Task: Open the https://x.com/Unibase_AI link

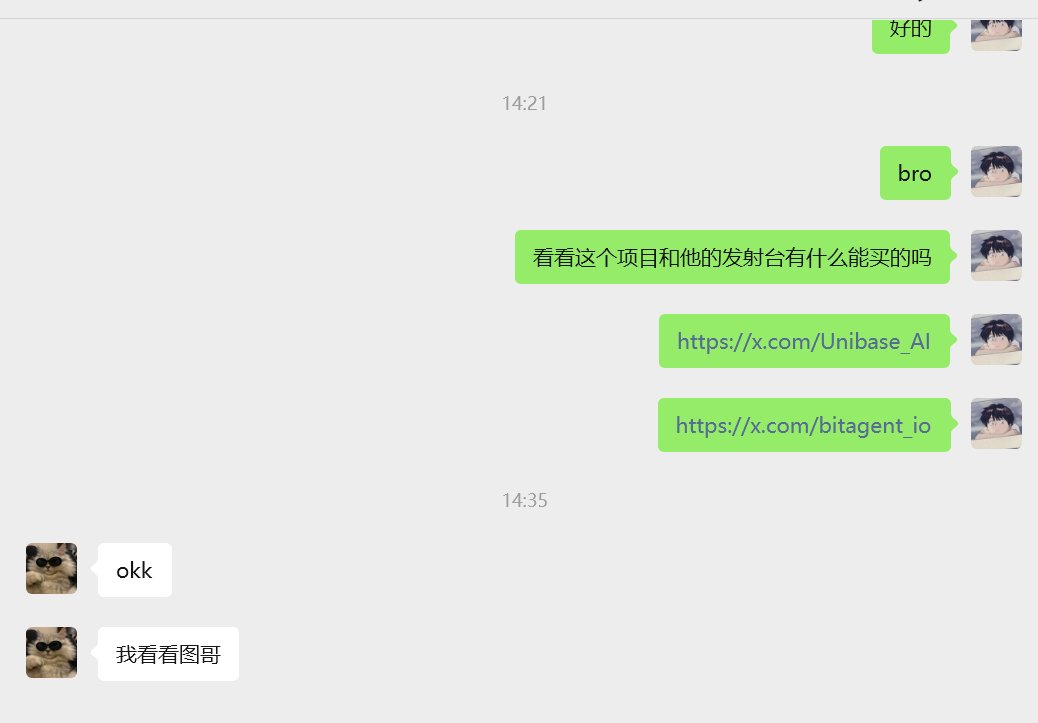Action: [x=804, y=342]
